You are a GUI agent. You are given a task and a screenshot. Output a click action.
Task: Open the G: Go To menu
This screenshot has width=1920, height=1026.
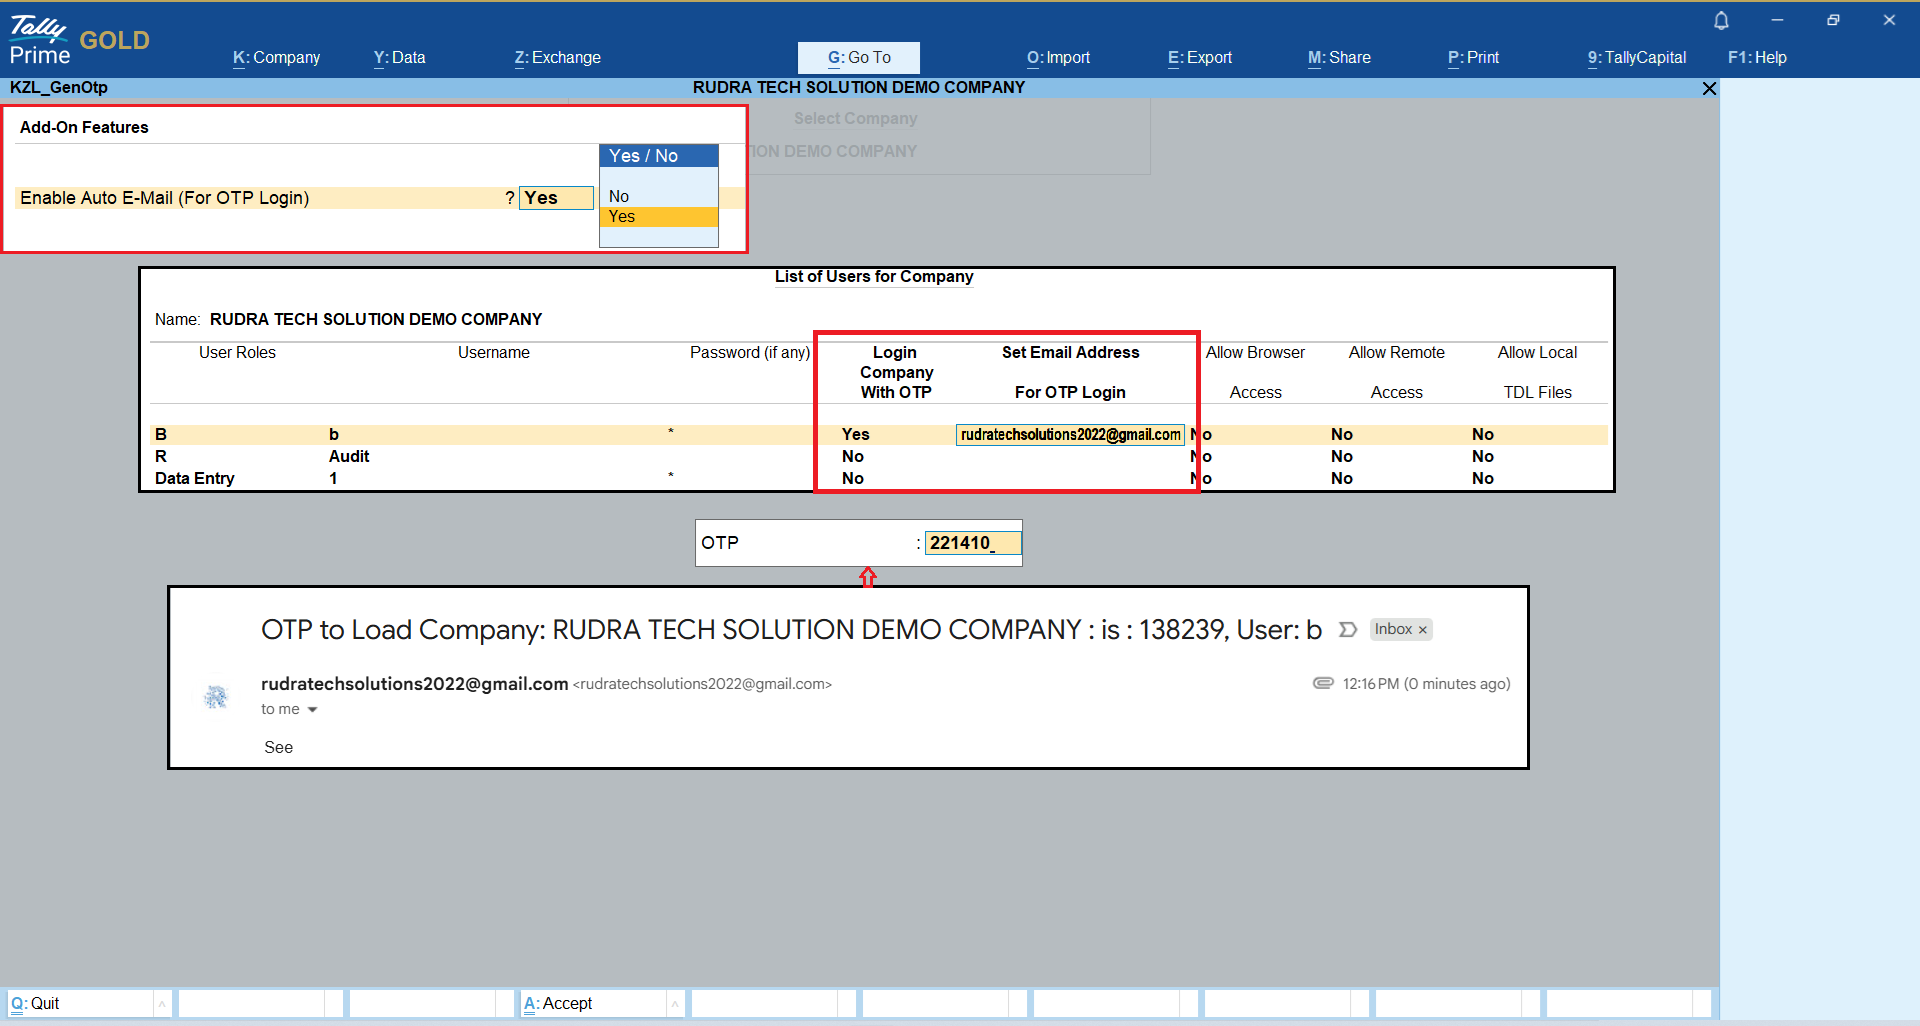pos(858,58)
